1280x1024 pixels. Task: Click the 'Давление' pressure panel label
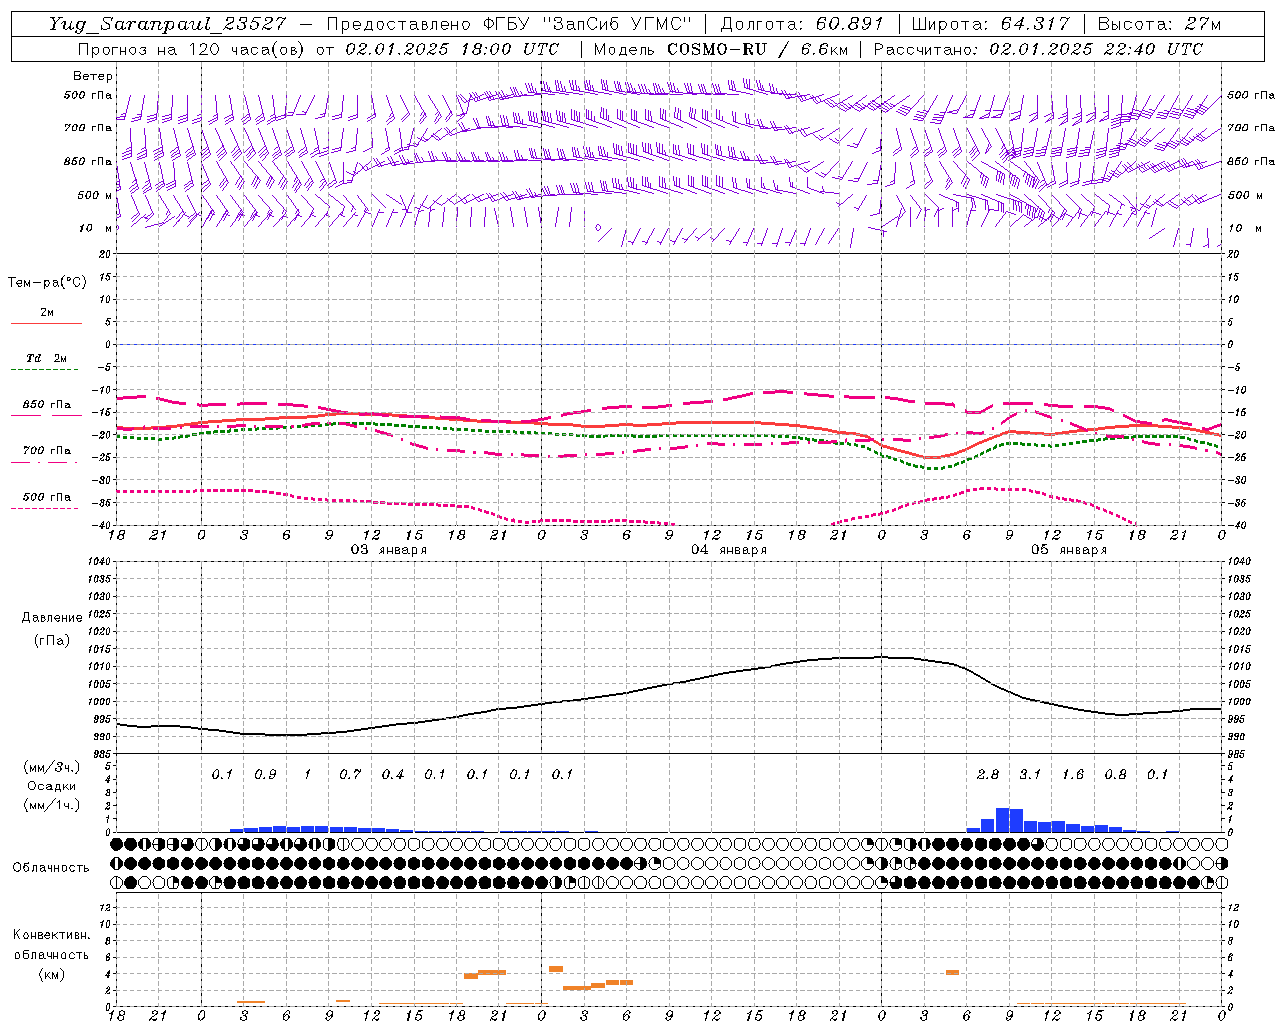(x=52, y=618)
